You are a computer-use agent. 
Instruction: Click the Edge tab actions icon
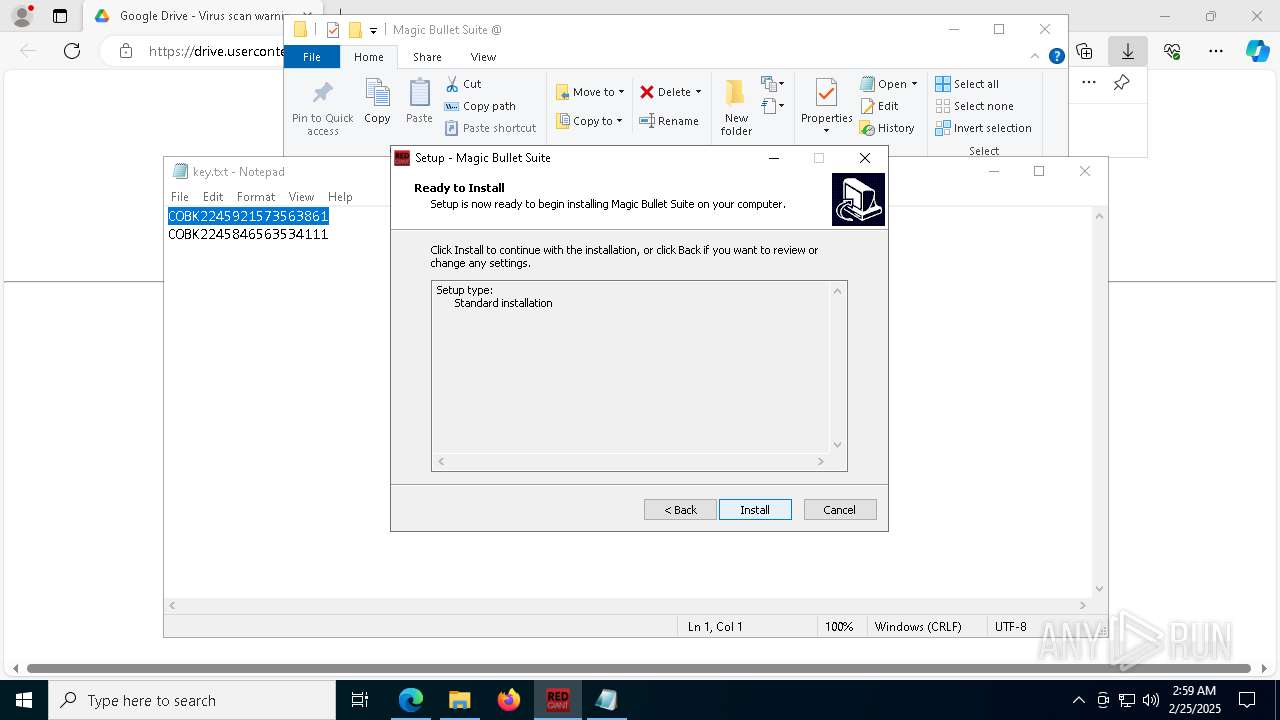[60, 16]
